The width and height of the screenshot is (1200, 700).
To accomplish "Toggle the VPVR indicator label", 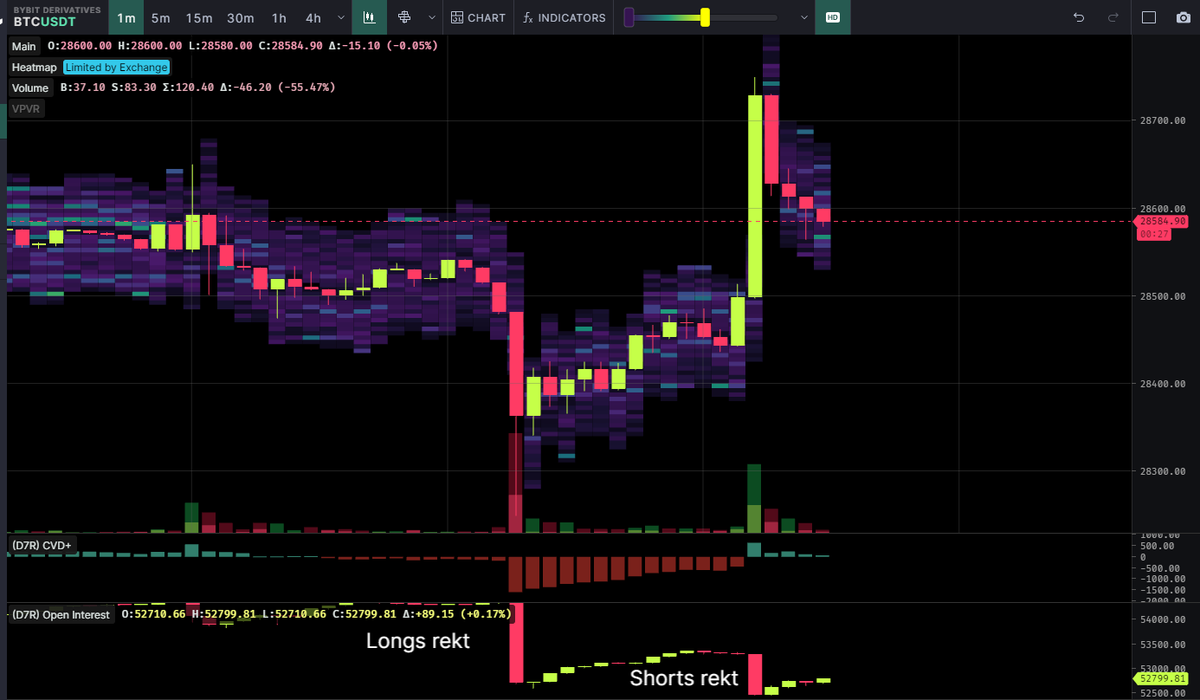I will (25, 108).
